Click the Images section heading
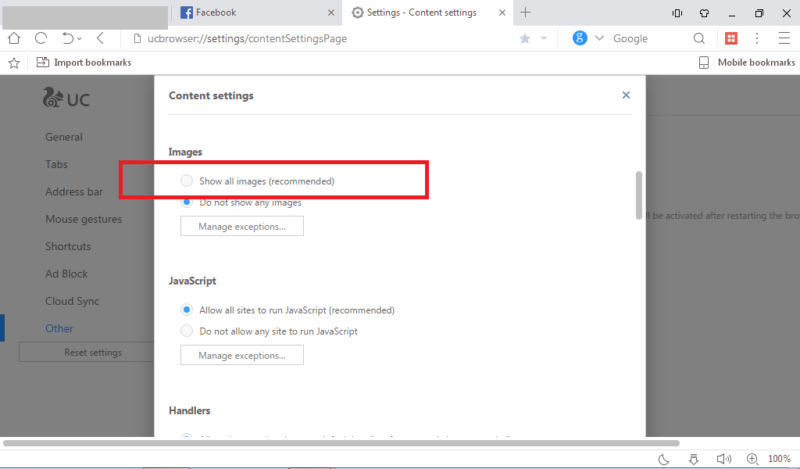The height and width of the screenshot is (469, 800). pyautogui.click(x=185, y=152)
